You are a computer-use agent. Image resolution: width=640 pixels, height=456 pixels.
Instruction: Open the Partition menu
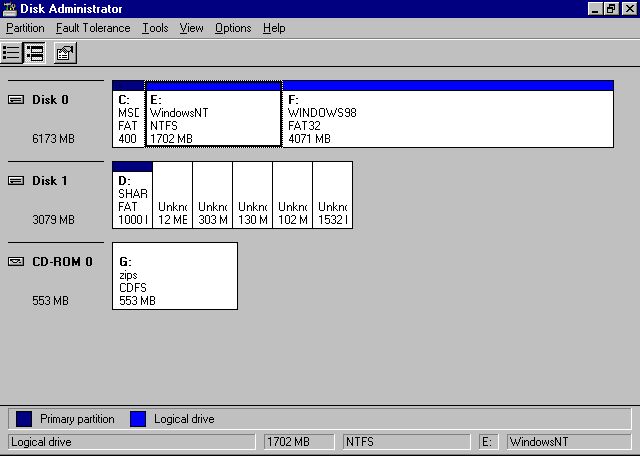(x=25, y=28)
